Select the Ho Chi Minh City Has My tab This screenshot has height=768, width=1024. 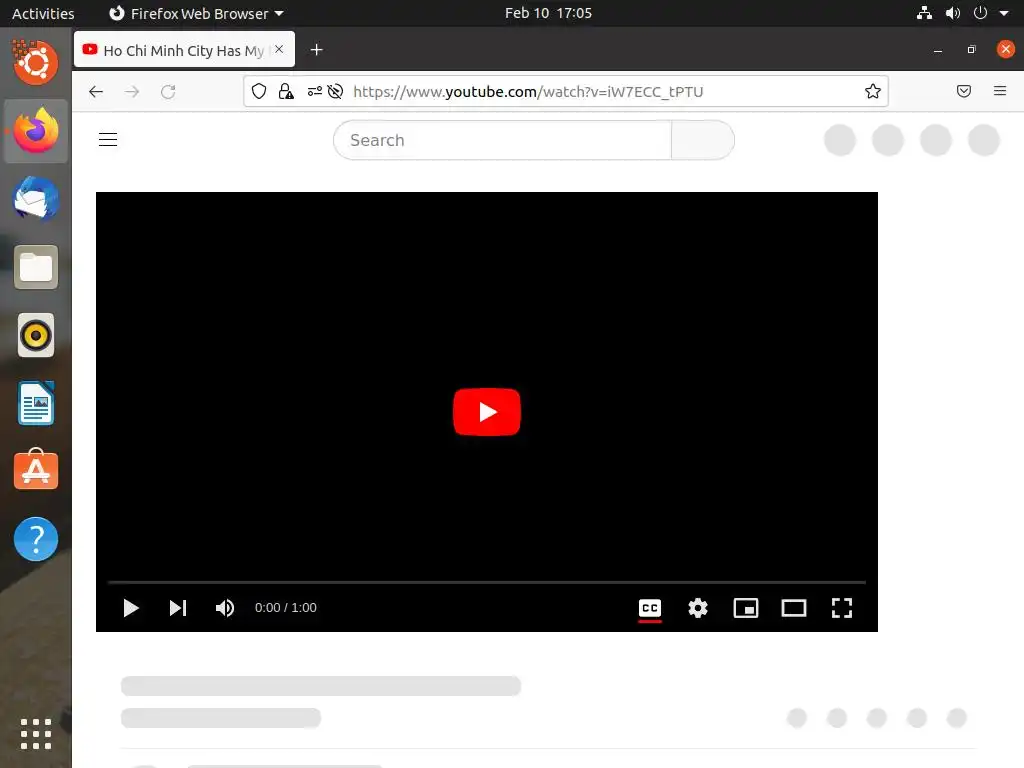click(x=184, y=50)
